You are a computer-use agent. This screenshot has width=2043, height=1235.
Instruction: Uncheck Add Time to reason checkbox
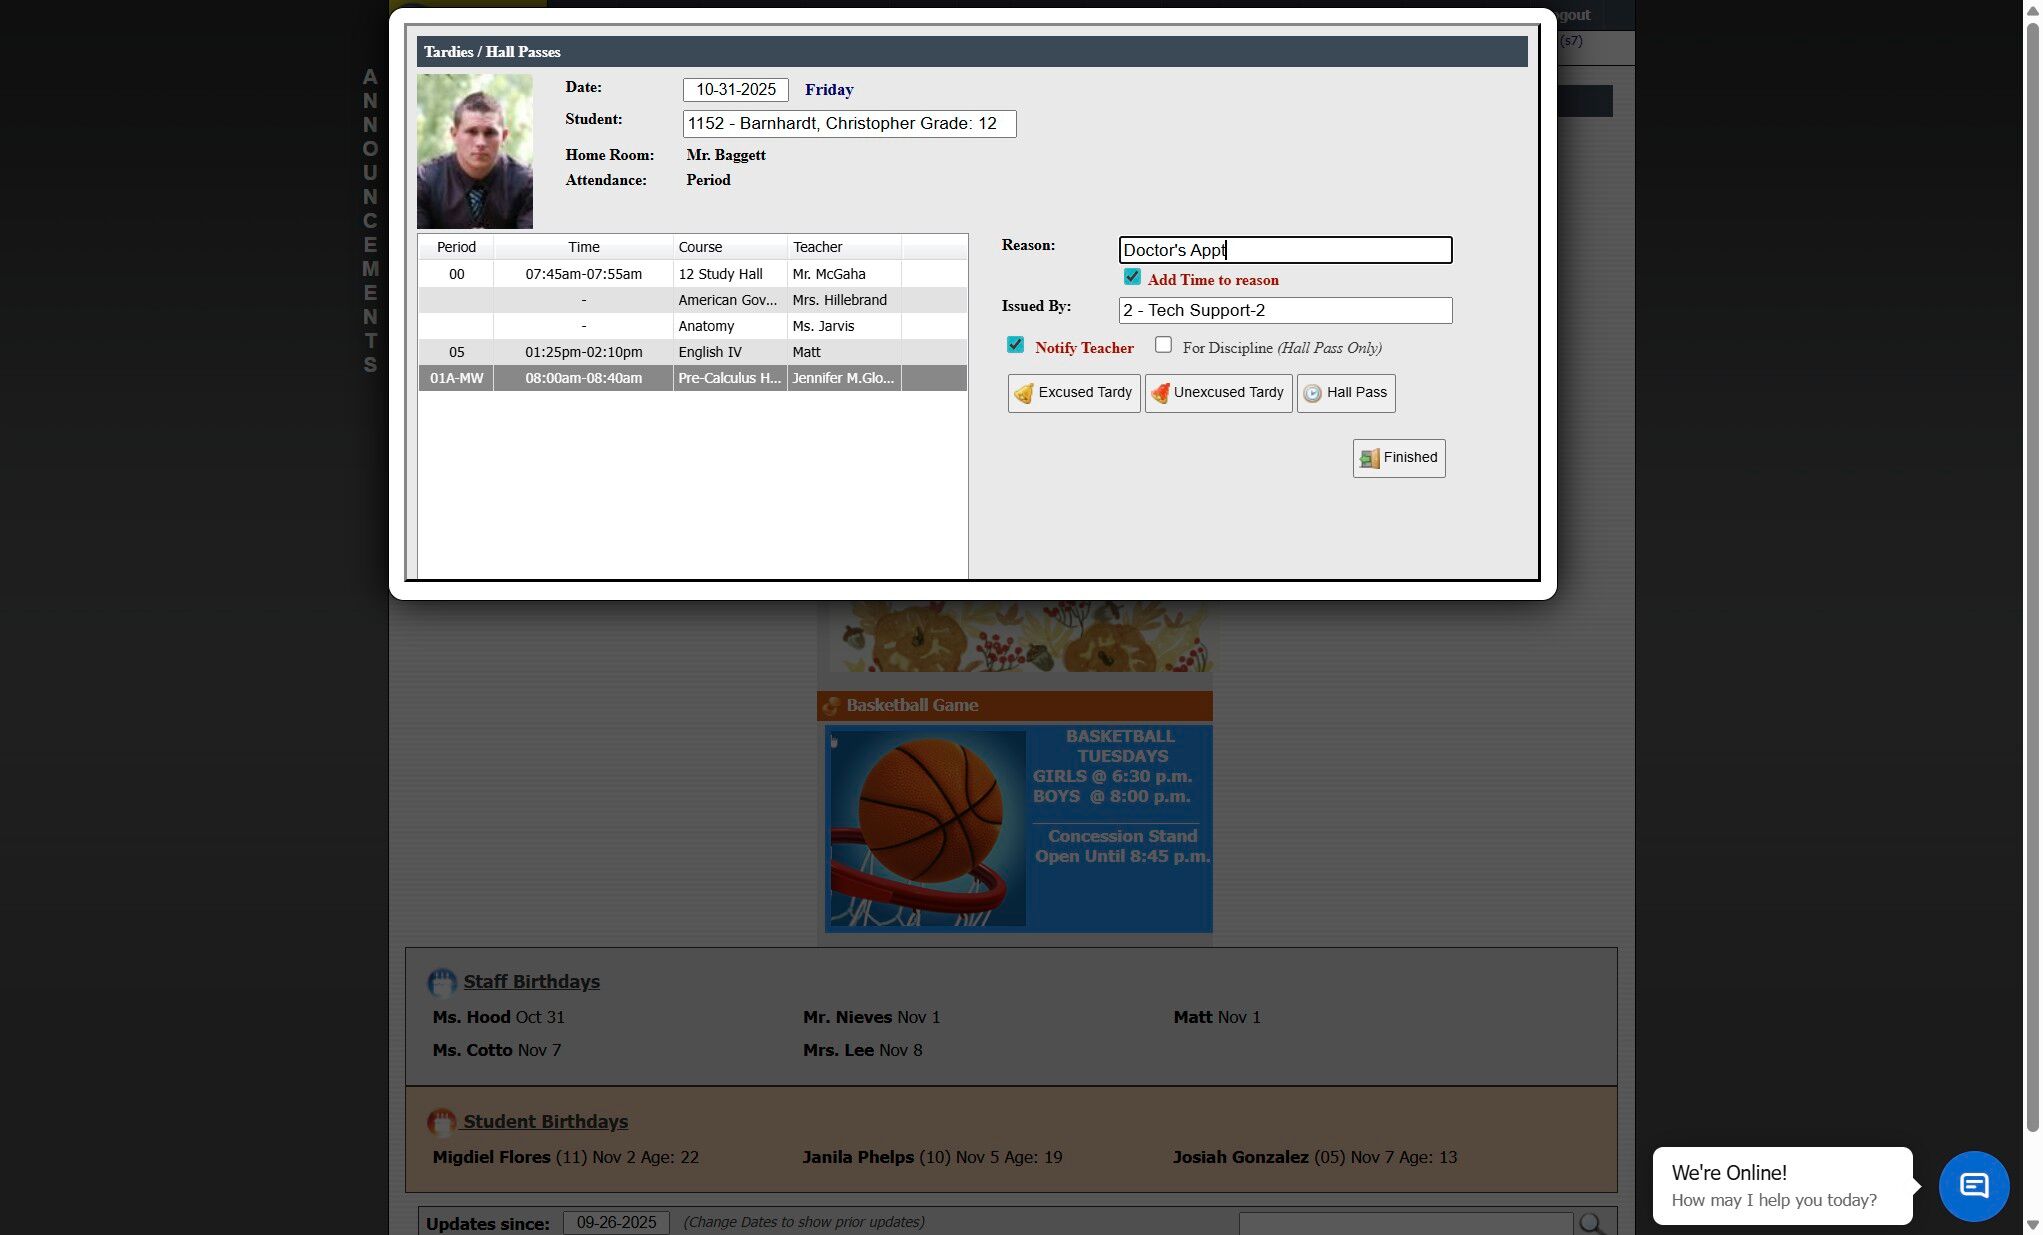(1131, 277)
